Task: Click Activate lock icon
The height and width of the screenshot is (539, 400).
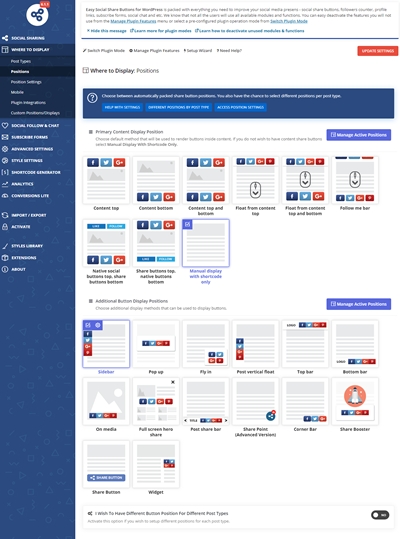Action: coord(5,227)
